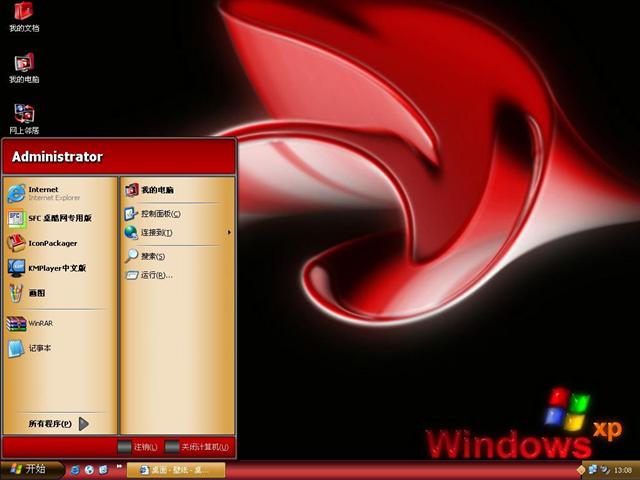Image resolution: width=640 pixels, height=480 pixels.
Task: Open 画图 paint program
Action: point(60,293)
